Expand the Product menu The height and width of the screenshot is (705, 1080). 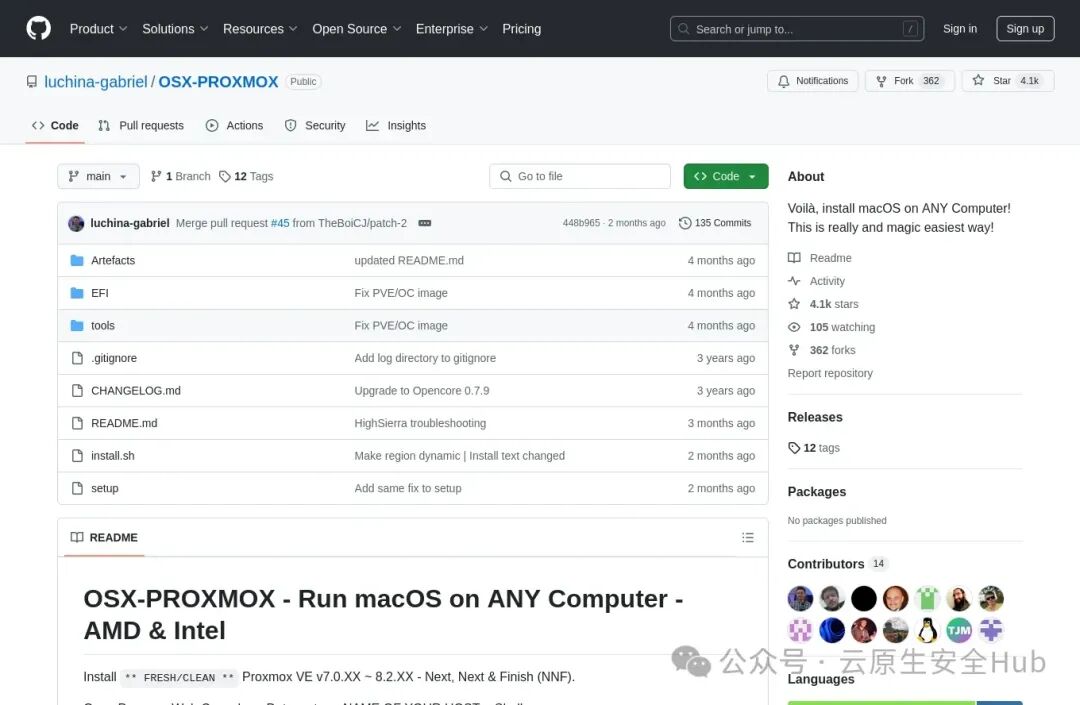(98, 29)
